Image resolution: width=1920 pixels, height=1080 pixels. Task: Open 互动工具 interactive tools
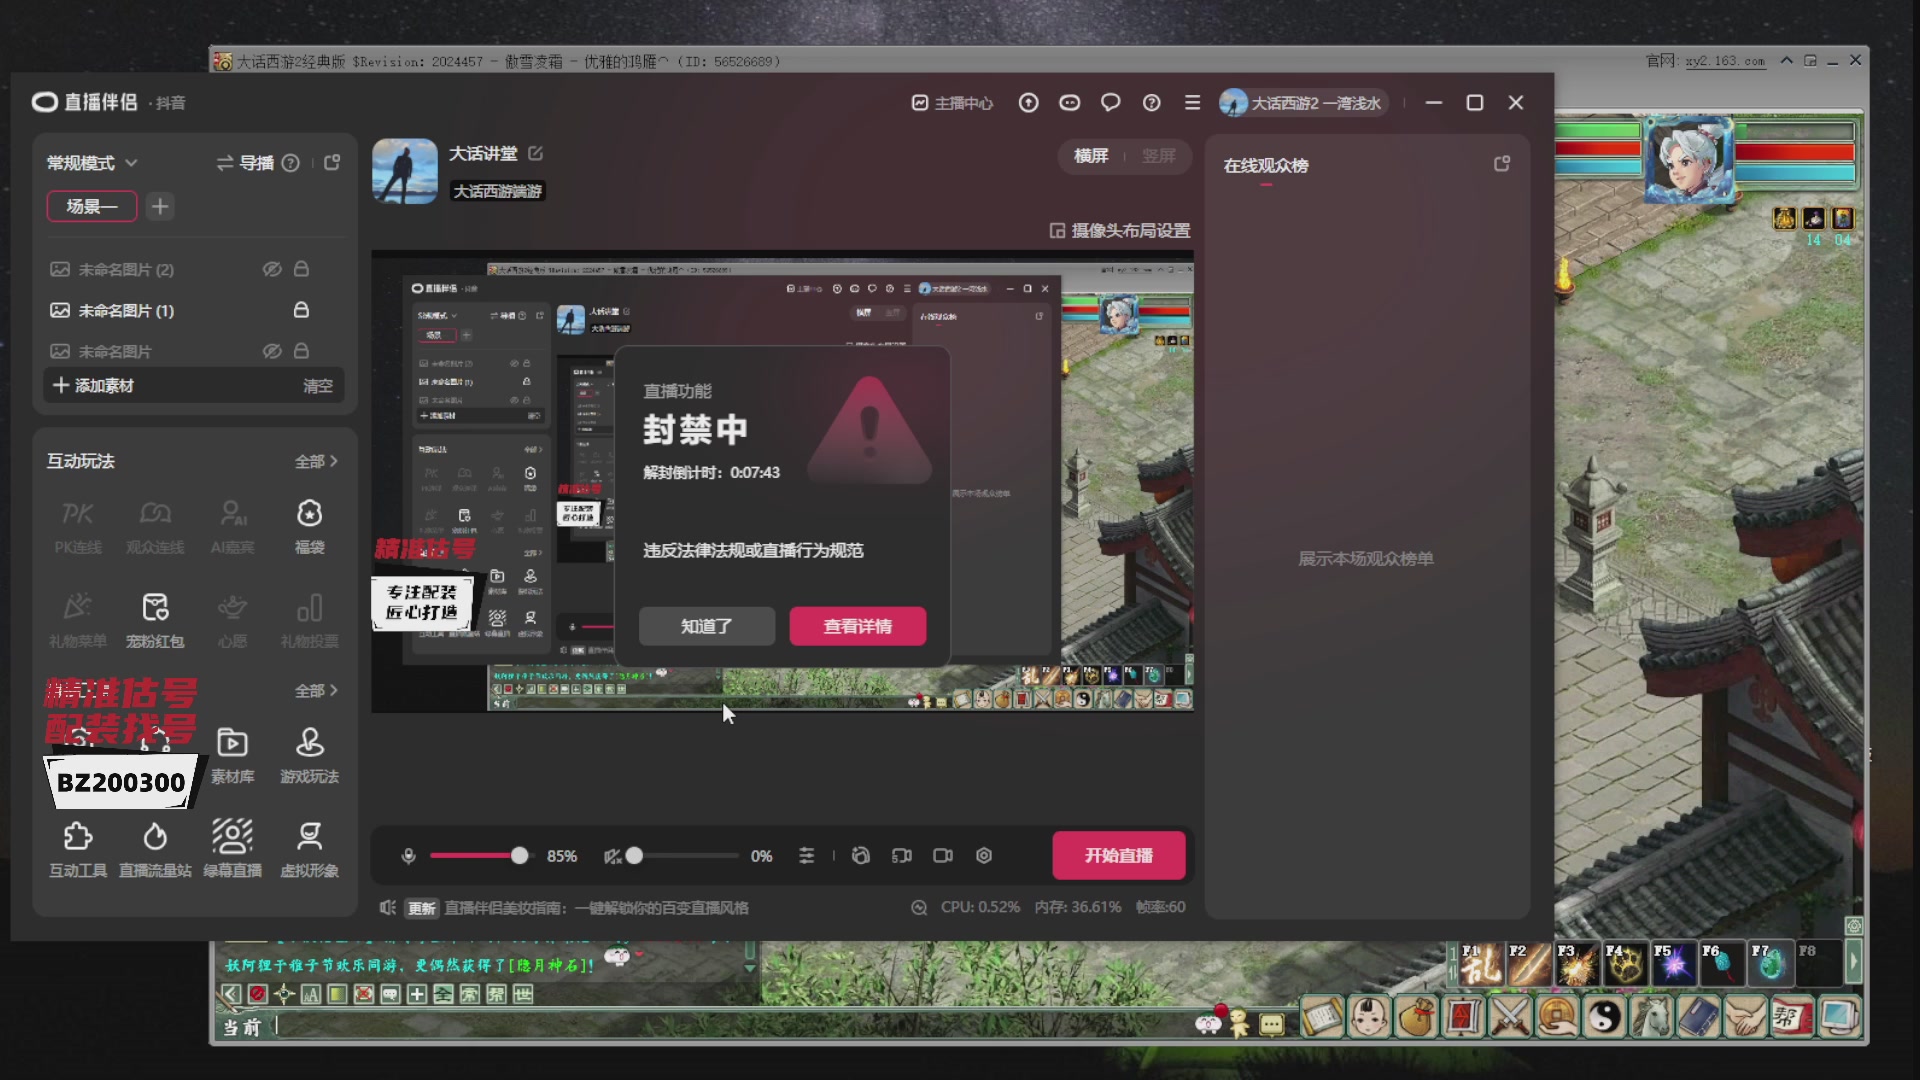click(x=78, y=848)
